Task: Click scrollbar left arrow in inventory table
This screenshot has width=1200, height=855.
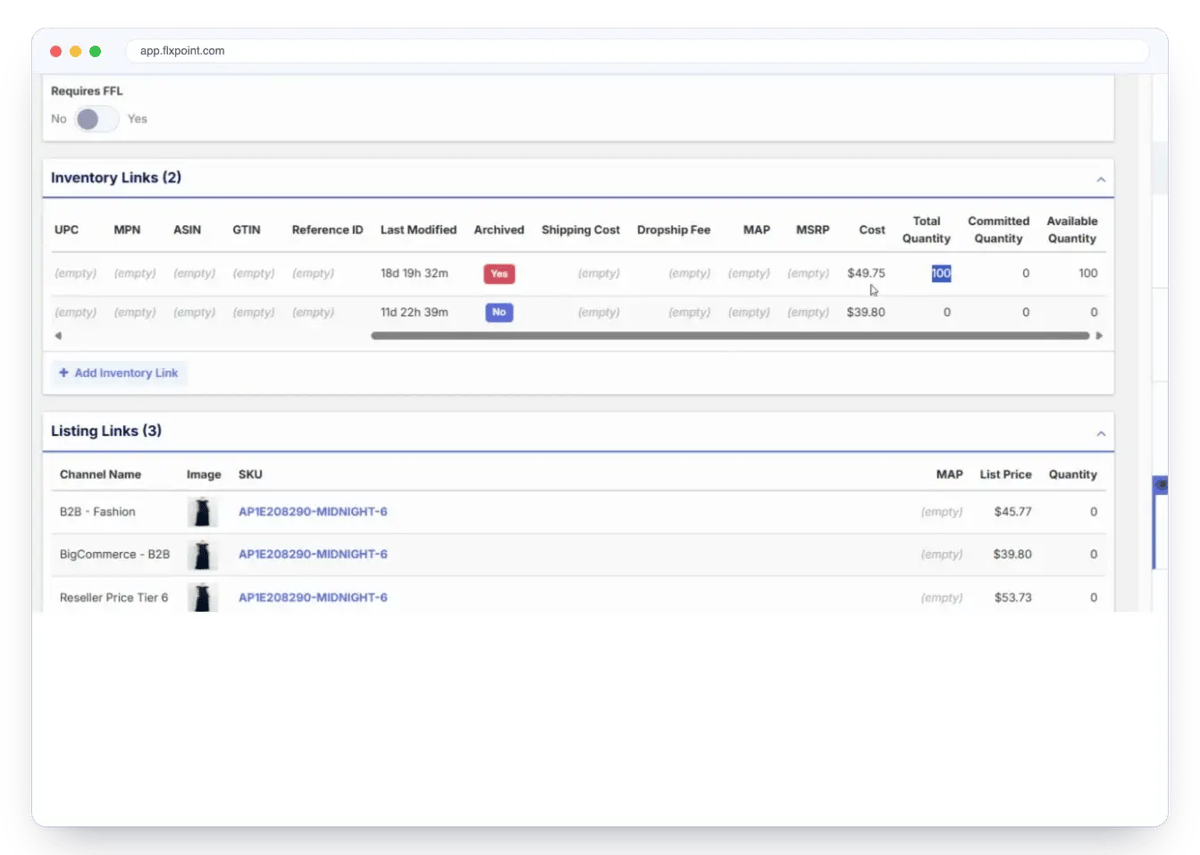Action: point(58,336)
